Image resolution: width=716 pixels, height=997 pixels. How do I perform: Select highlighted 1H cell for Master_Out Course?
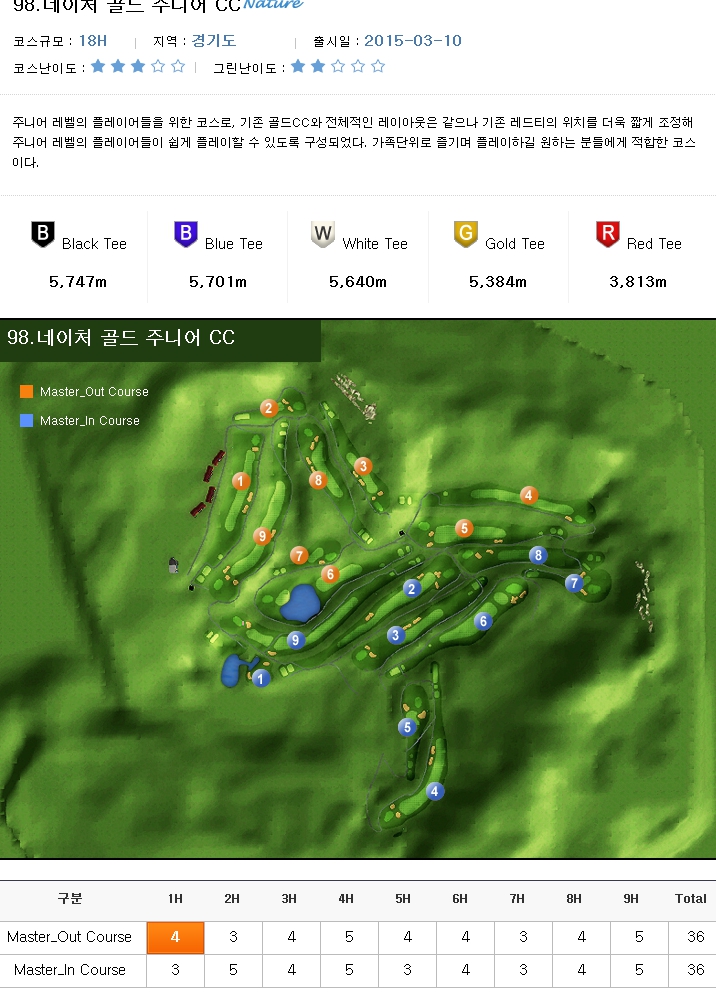click(x=175, y=937)
